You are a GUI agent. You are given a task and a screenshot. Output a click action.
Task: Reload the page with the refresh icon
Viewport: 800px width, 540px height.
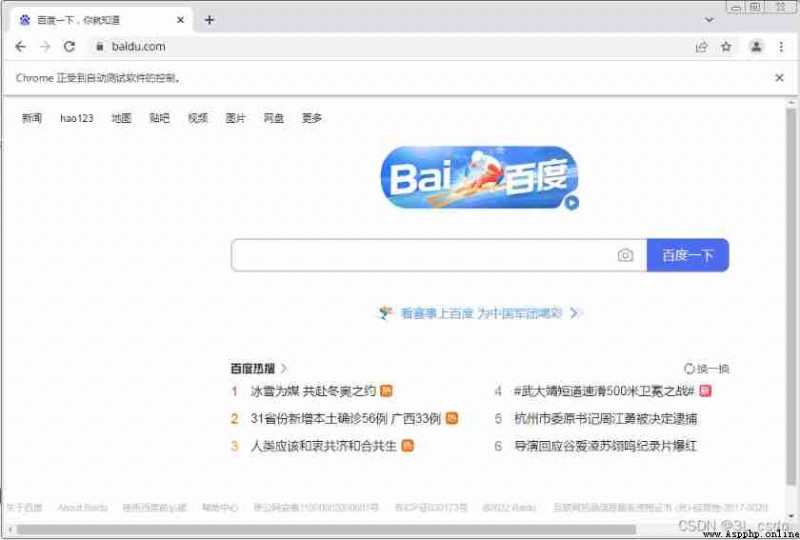click(69, 46)
